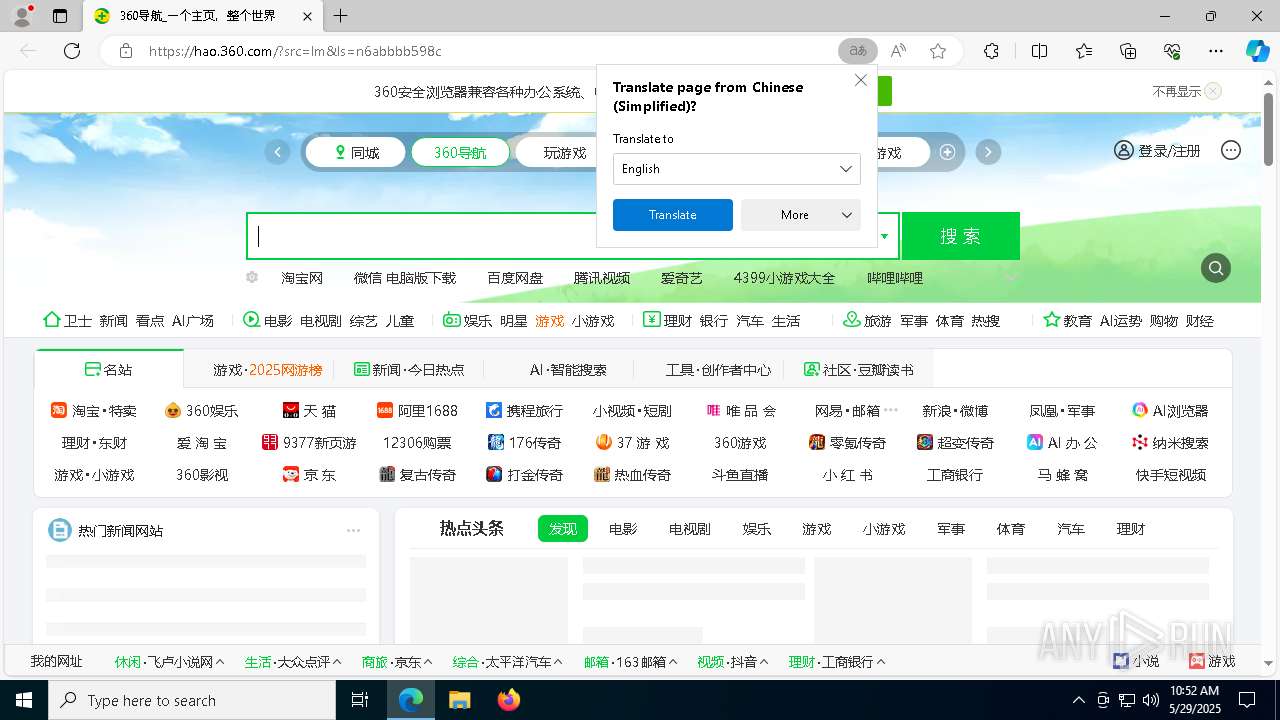Switch to the 新闻·今日热点 tab

click(x=409, y=369)
